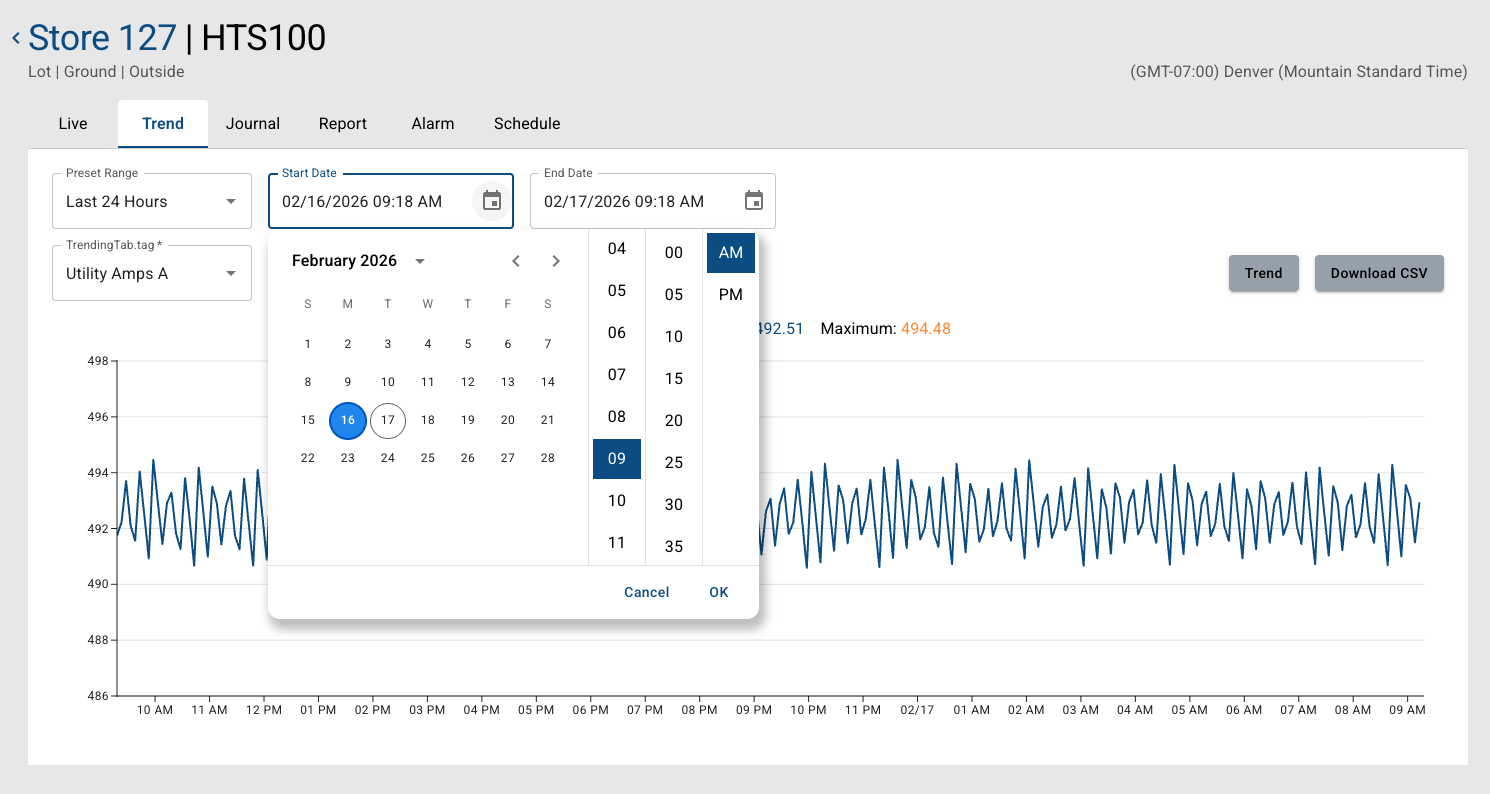Viewport: 1490px width, 794px height.
Task: Open the TrendingTab.tag Utility Amps A dropdown
Action: coord(152,273)
